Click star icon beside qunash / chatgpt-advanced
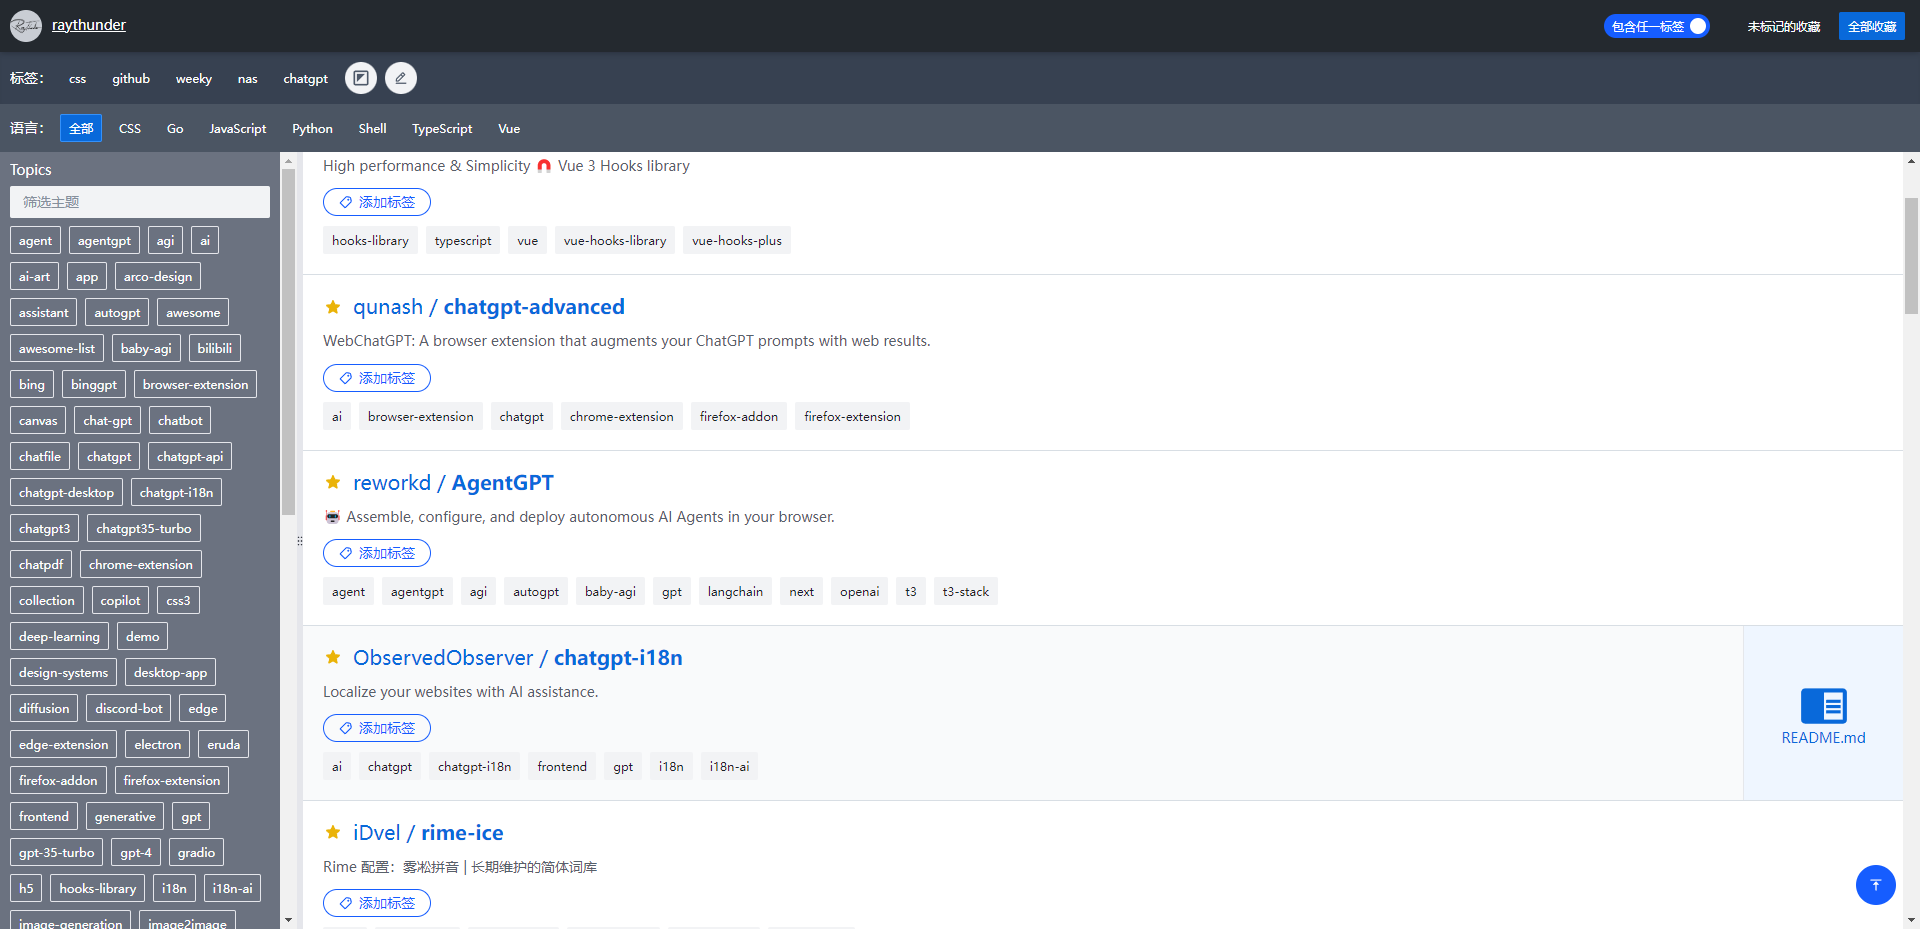This screenshot has width=1920, height=929. coord(333,307)
